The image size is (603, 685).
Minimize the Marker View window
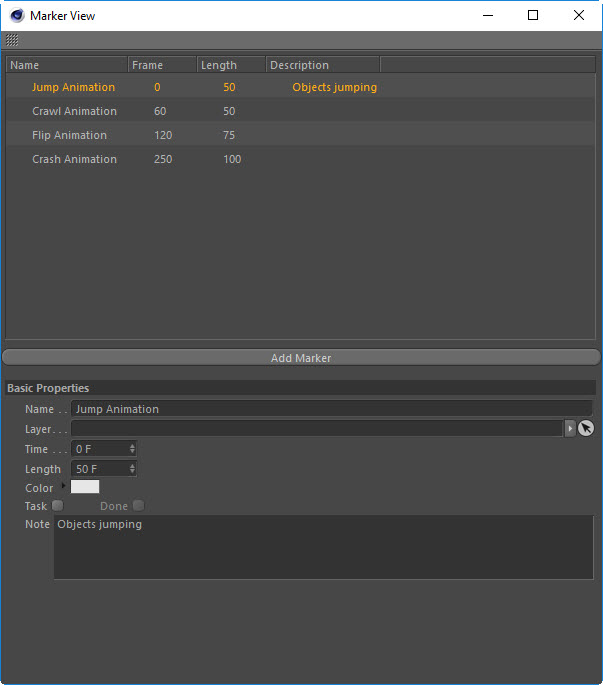coord(488,15)
